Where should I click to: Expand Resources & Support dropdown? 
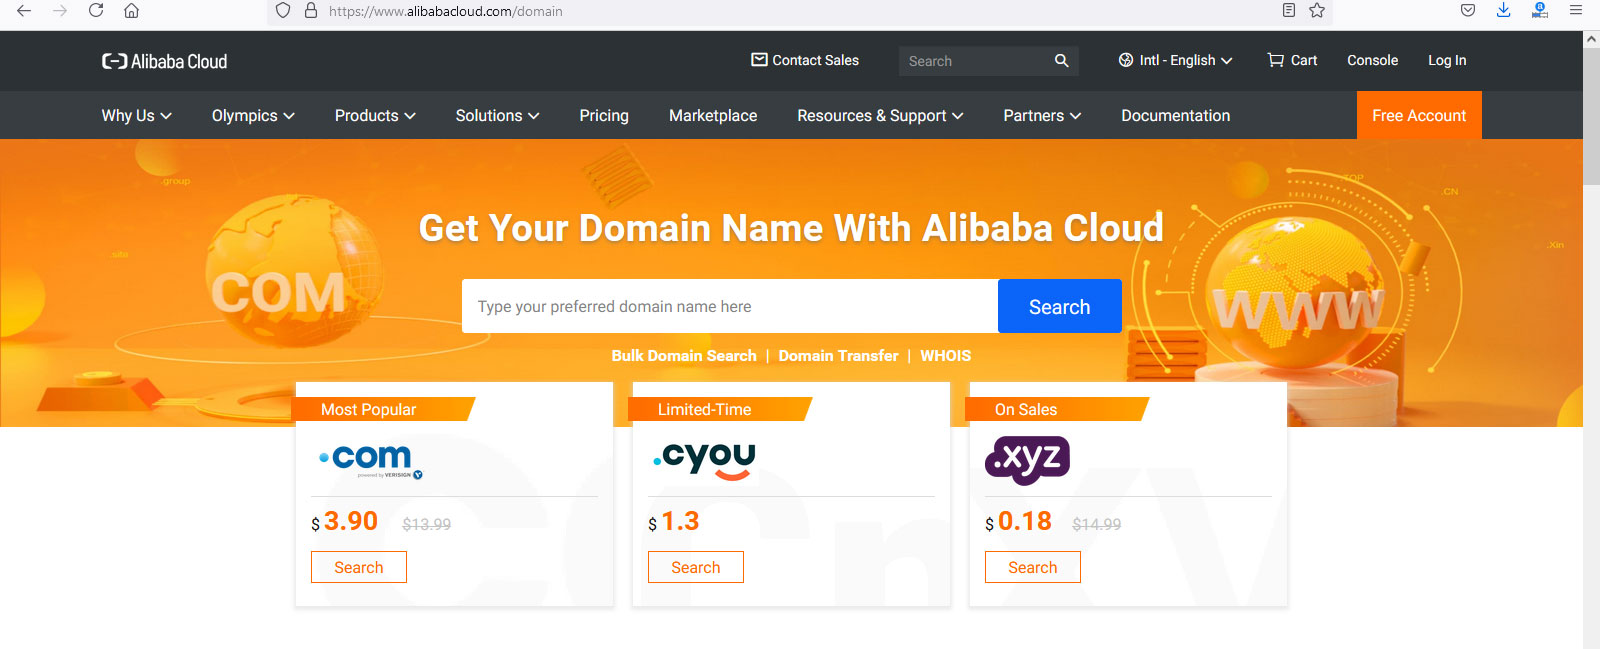[x=880, y=116]
